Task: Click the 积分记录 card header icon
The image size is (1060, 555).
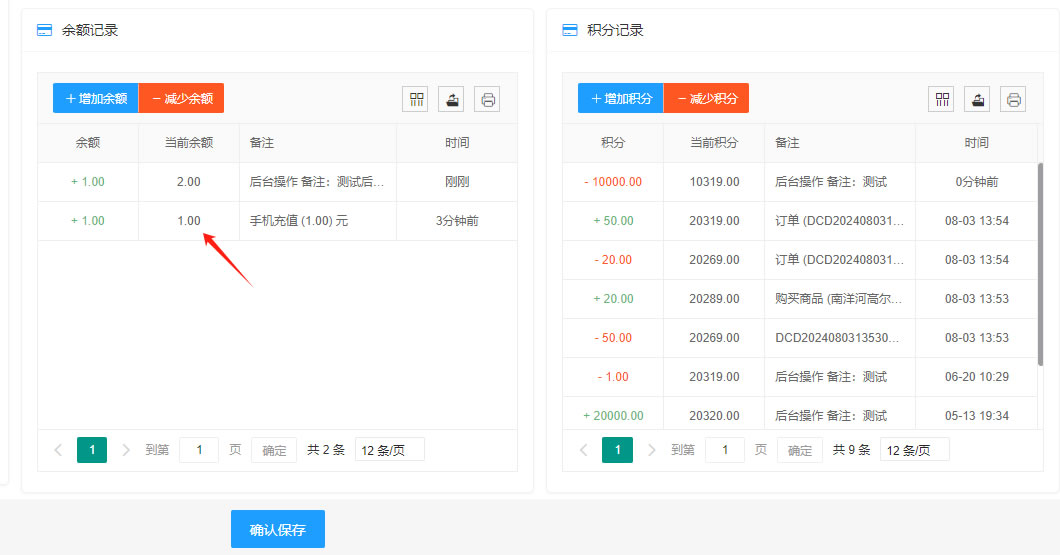Action: click(570, 30)
